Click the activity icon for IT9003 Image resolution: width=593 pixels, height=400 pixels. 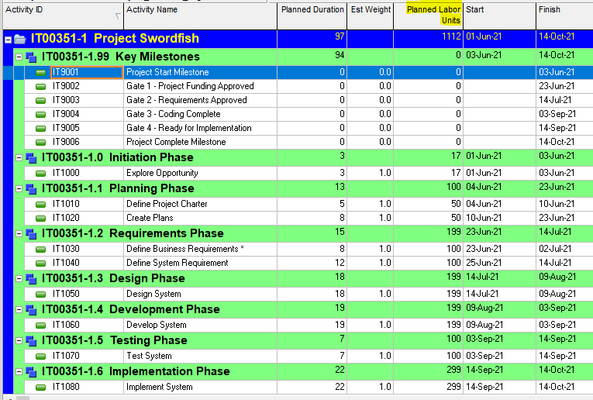click(40, 101)
